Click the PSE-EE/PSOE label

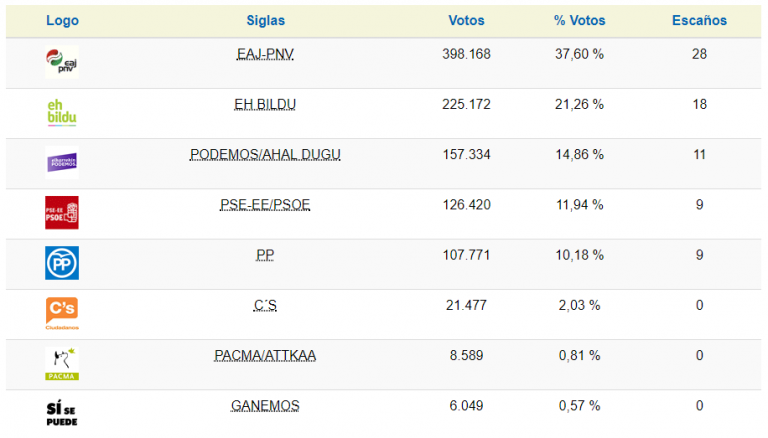[265, 205]
